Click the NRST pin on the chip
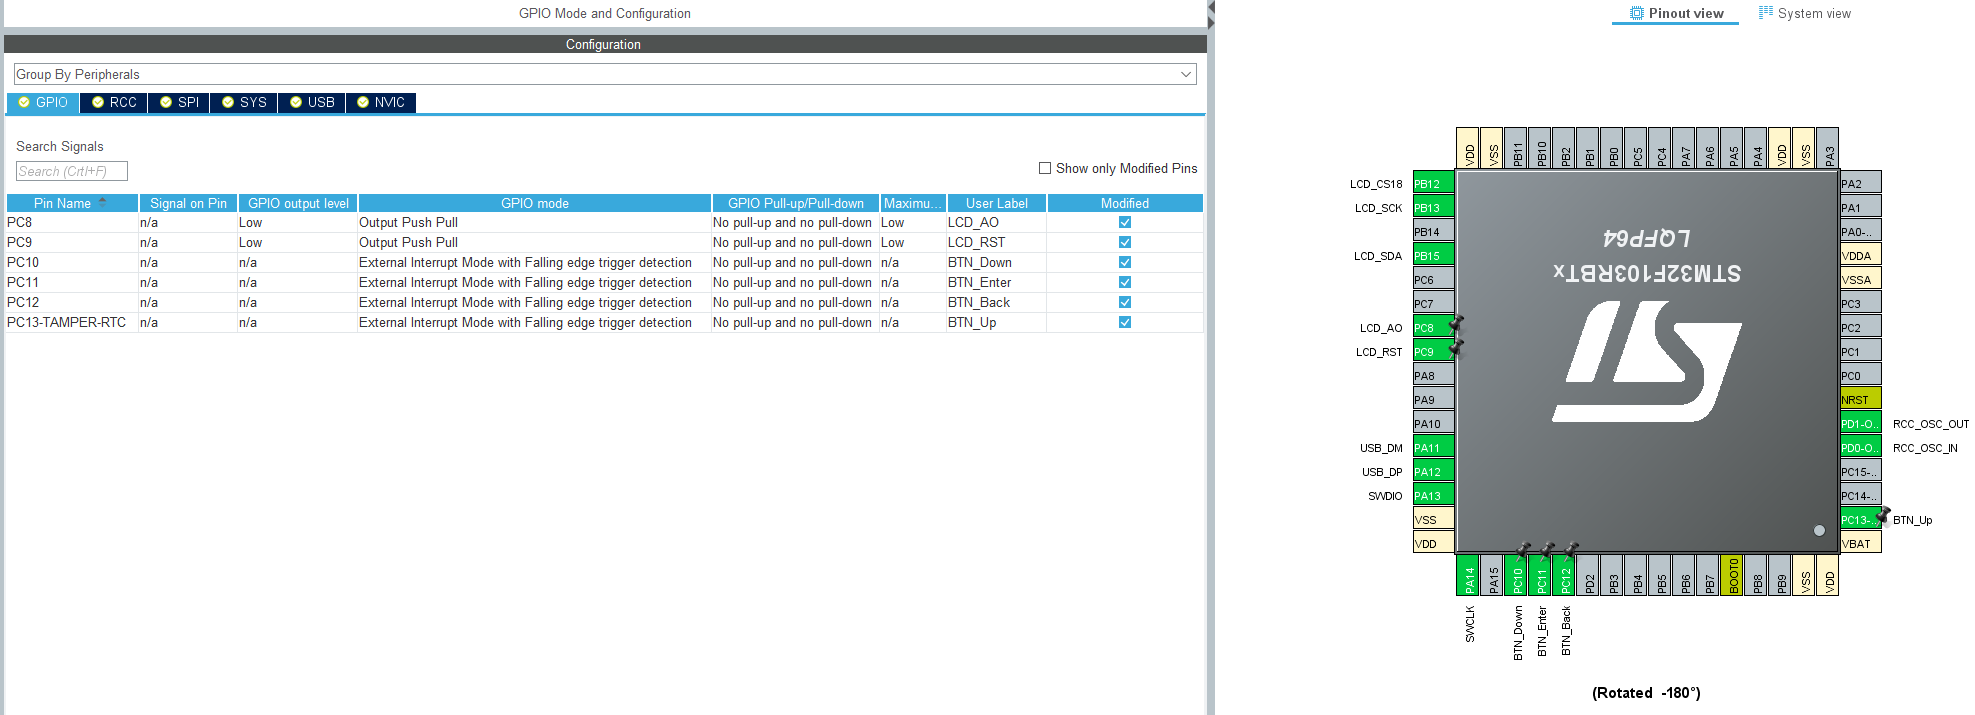Screen dimensions: 1975x715 pyautogui.click(x=1860, y=399)
